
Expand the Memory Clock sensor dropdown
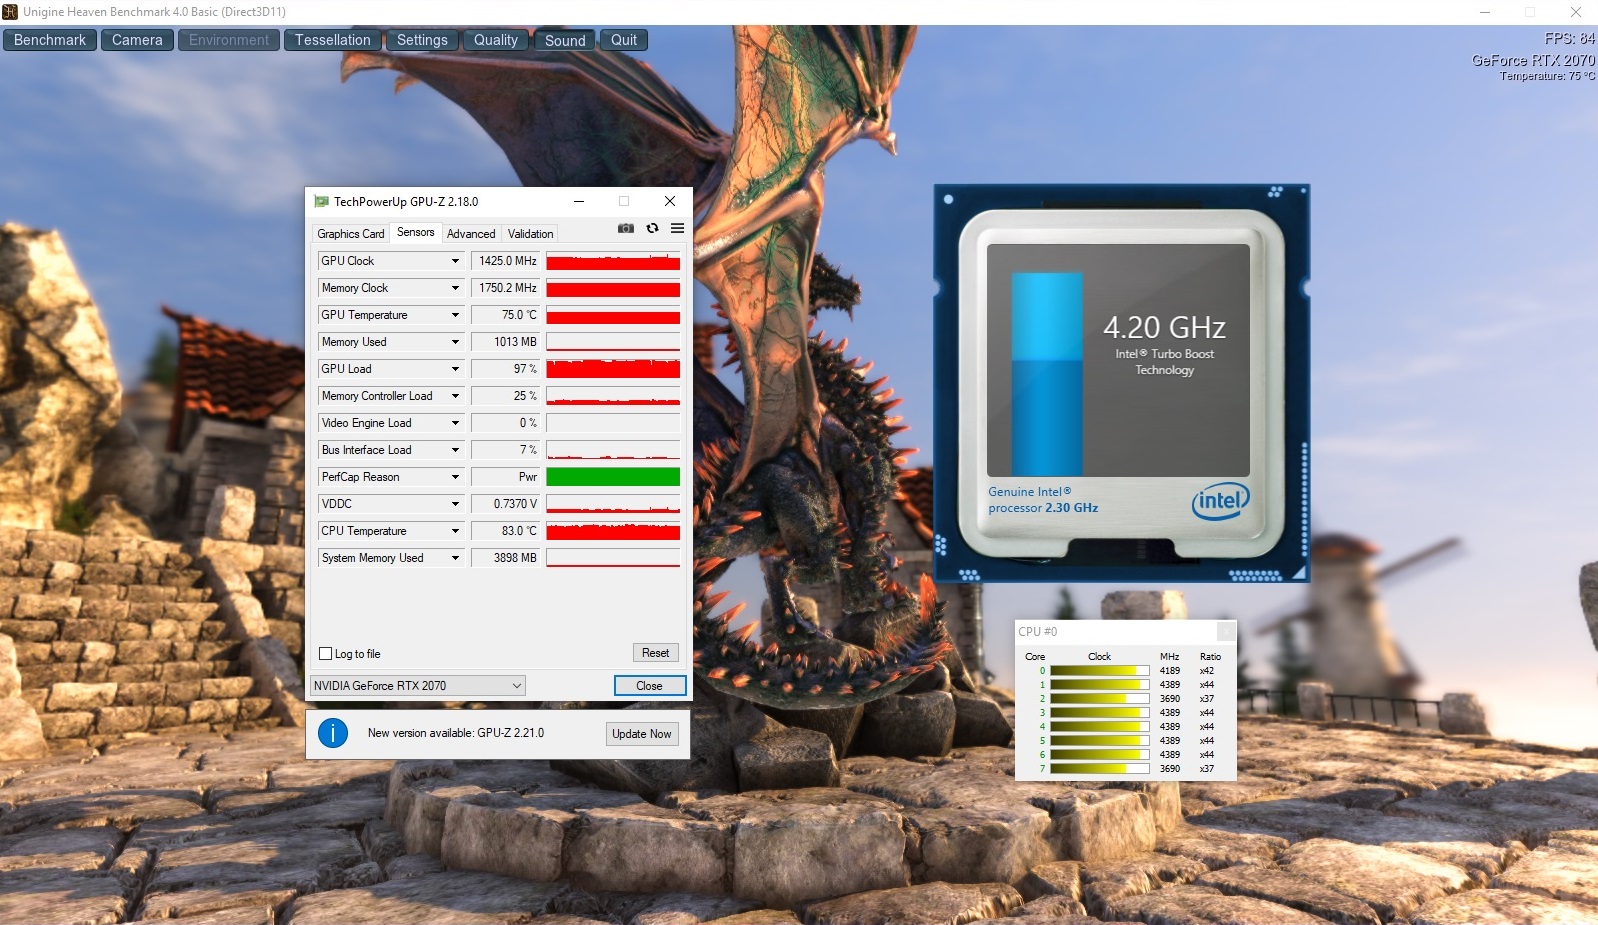(455, 288)
